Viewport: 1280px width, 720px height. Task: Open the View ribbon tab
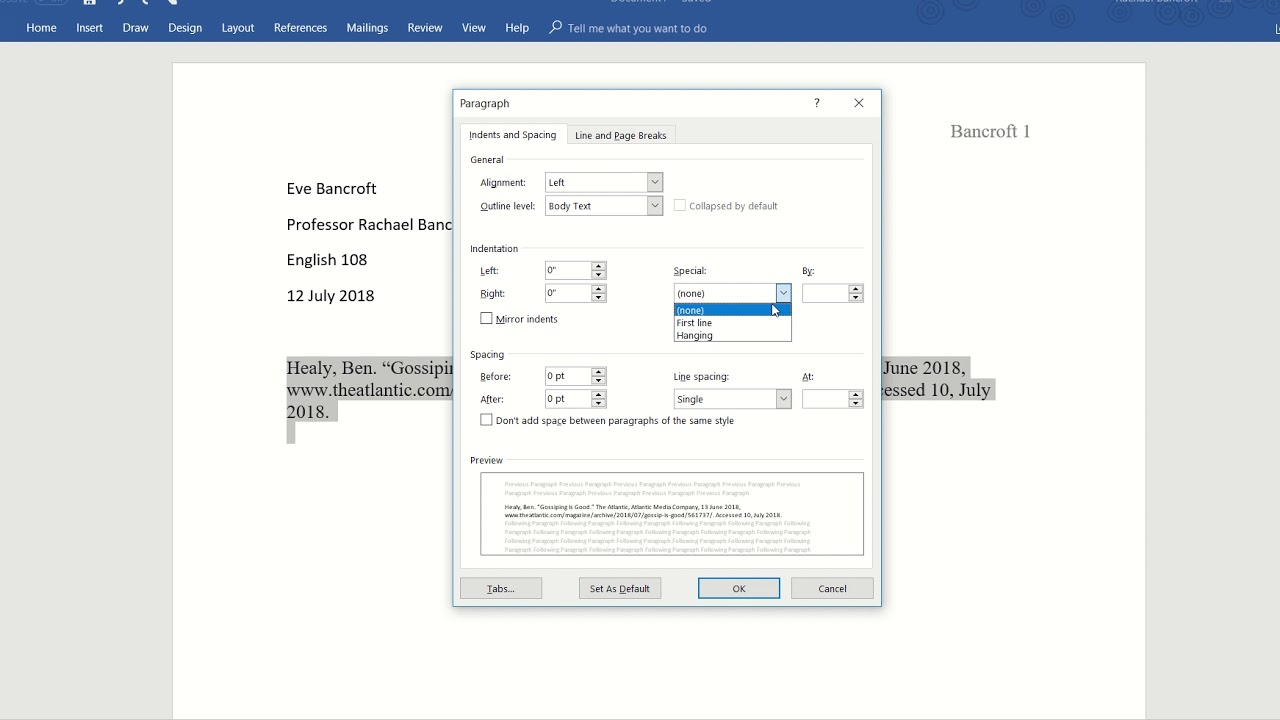(x=474, y=28)
